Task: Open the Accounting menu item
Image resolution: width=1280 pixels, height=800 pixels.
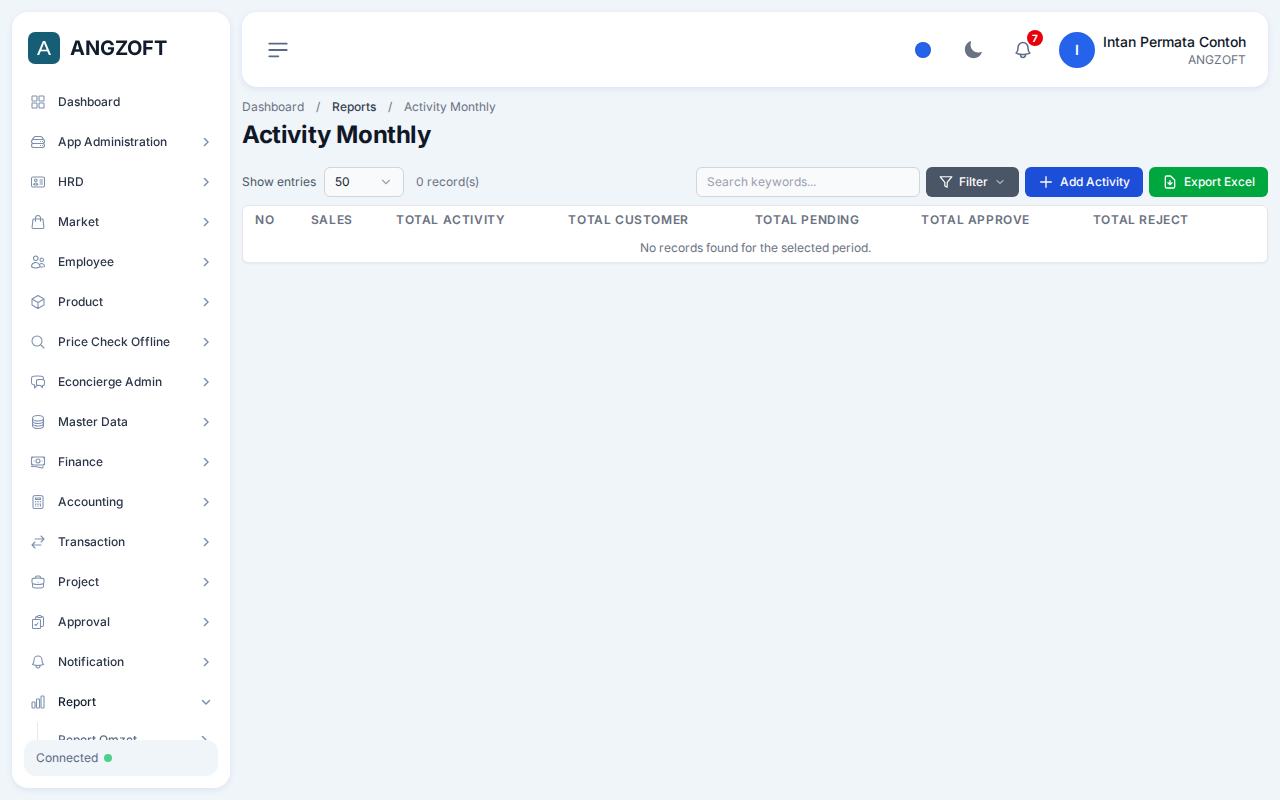Action: (x=121, y=502)
